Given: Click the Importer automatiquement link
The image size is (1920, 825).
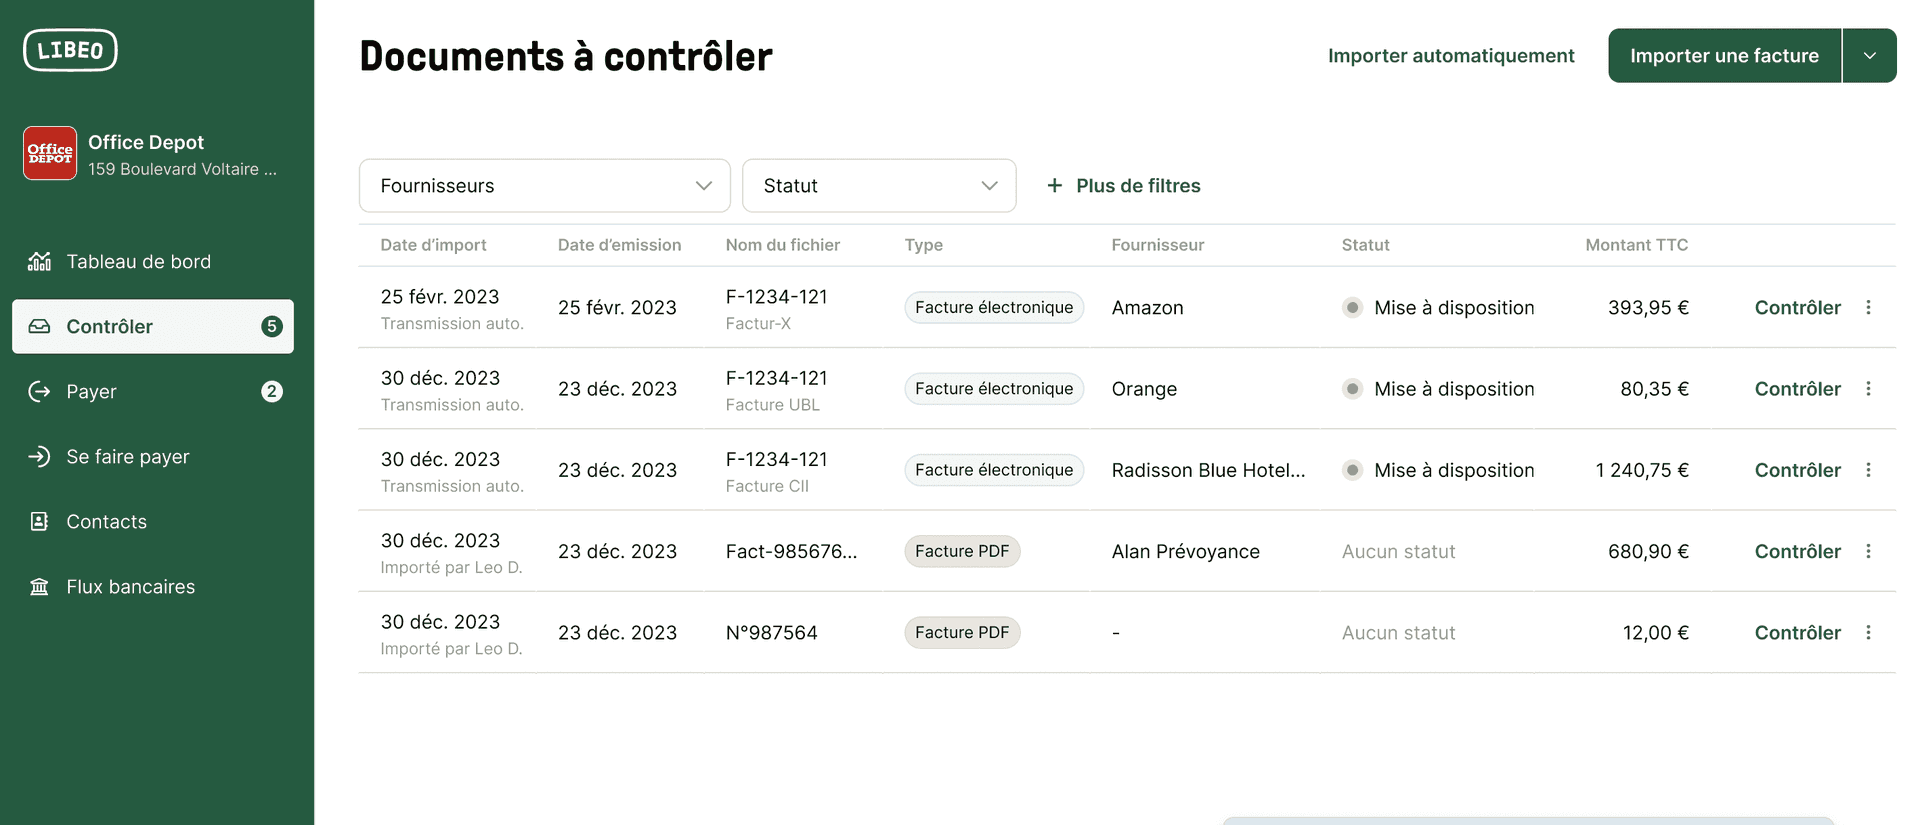Looking at the screenshot, I should tap(1451, 55).
